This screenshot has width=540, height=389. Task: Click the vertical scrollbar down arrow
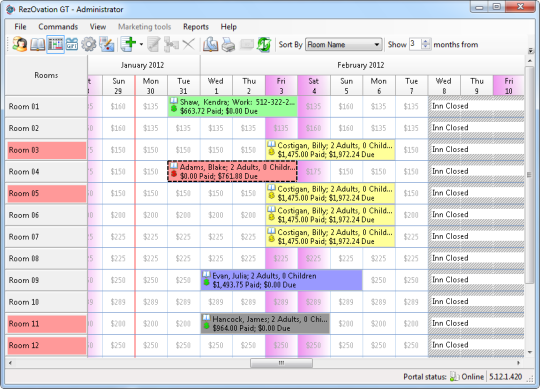529,353
